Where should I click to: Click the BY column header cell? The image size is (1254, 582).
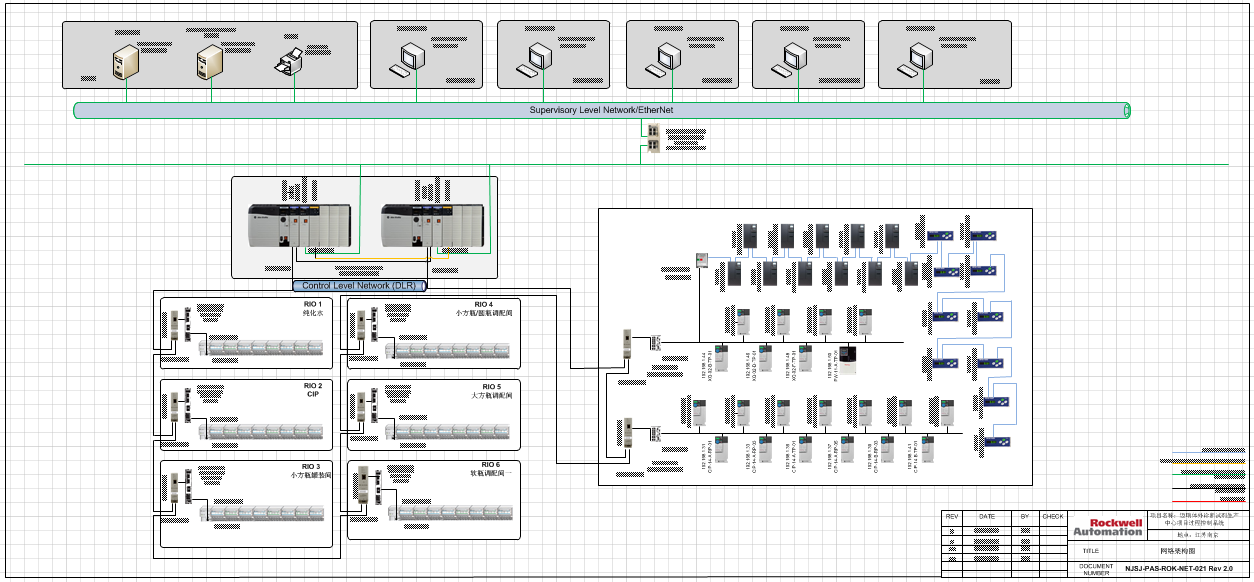(x=1025, y=517)
